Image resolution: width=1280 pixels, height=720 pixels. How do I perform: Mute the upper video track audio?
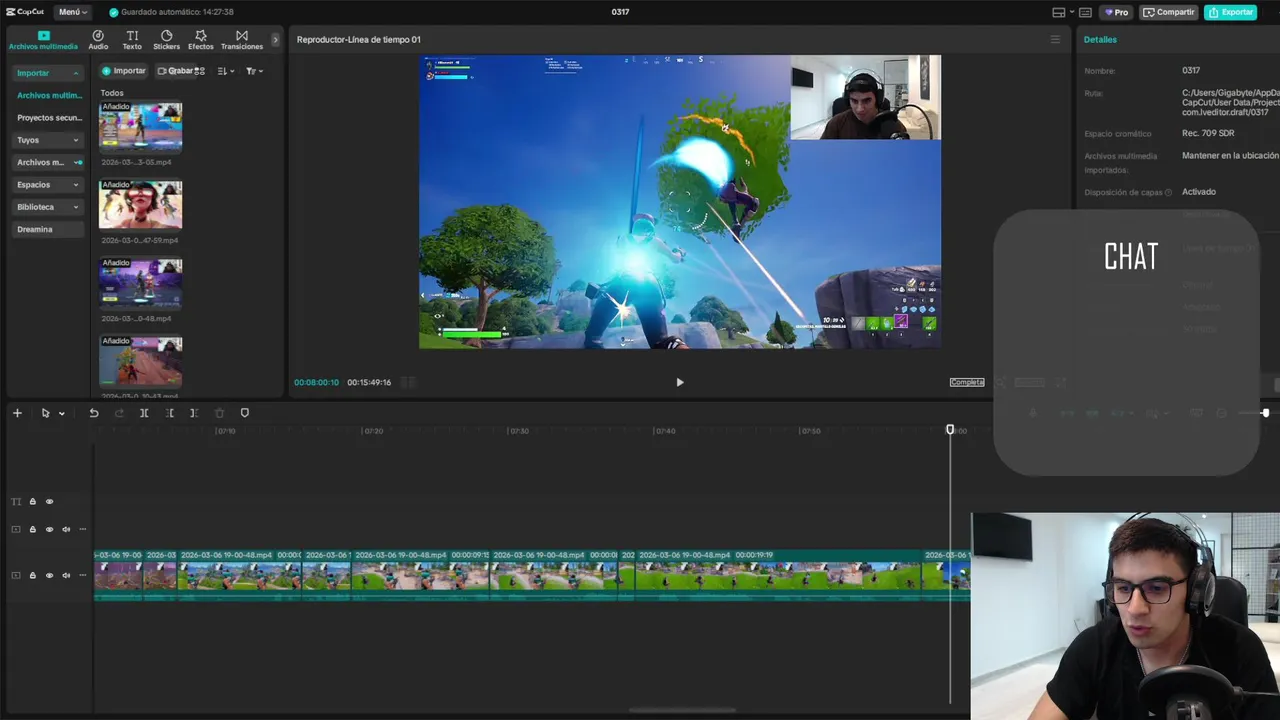click(x=66, y=530)
